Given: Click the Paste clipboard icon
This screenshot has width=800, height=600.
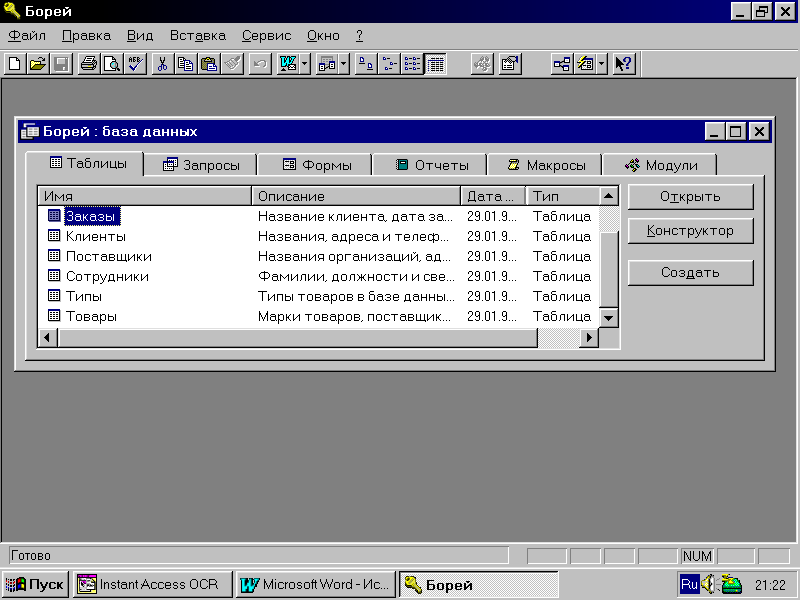Looking at the screenshot, I should pos(209,64).
